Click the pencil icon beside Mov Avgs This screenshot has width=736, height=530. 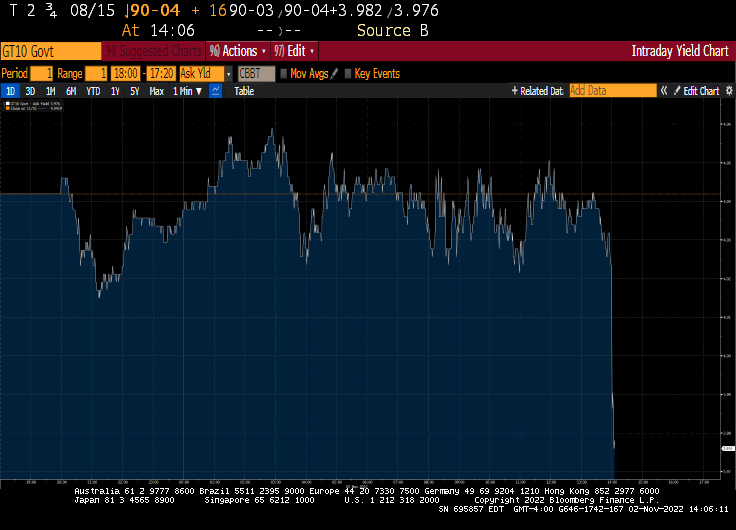[335, 73]
